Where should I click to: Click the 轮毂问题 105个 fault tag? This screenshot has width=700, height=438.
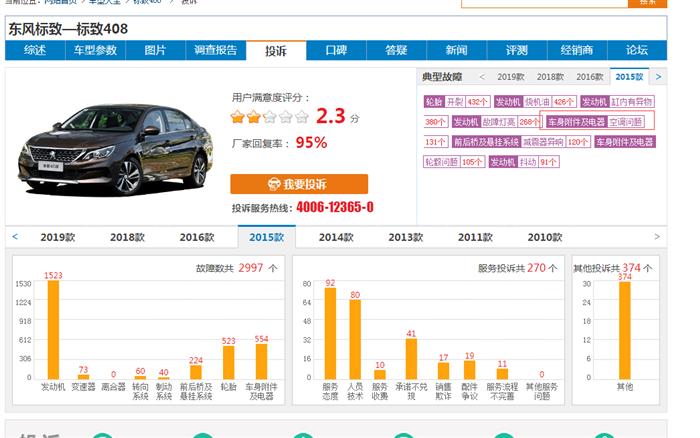click(454, 162)
